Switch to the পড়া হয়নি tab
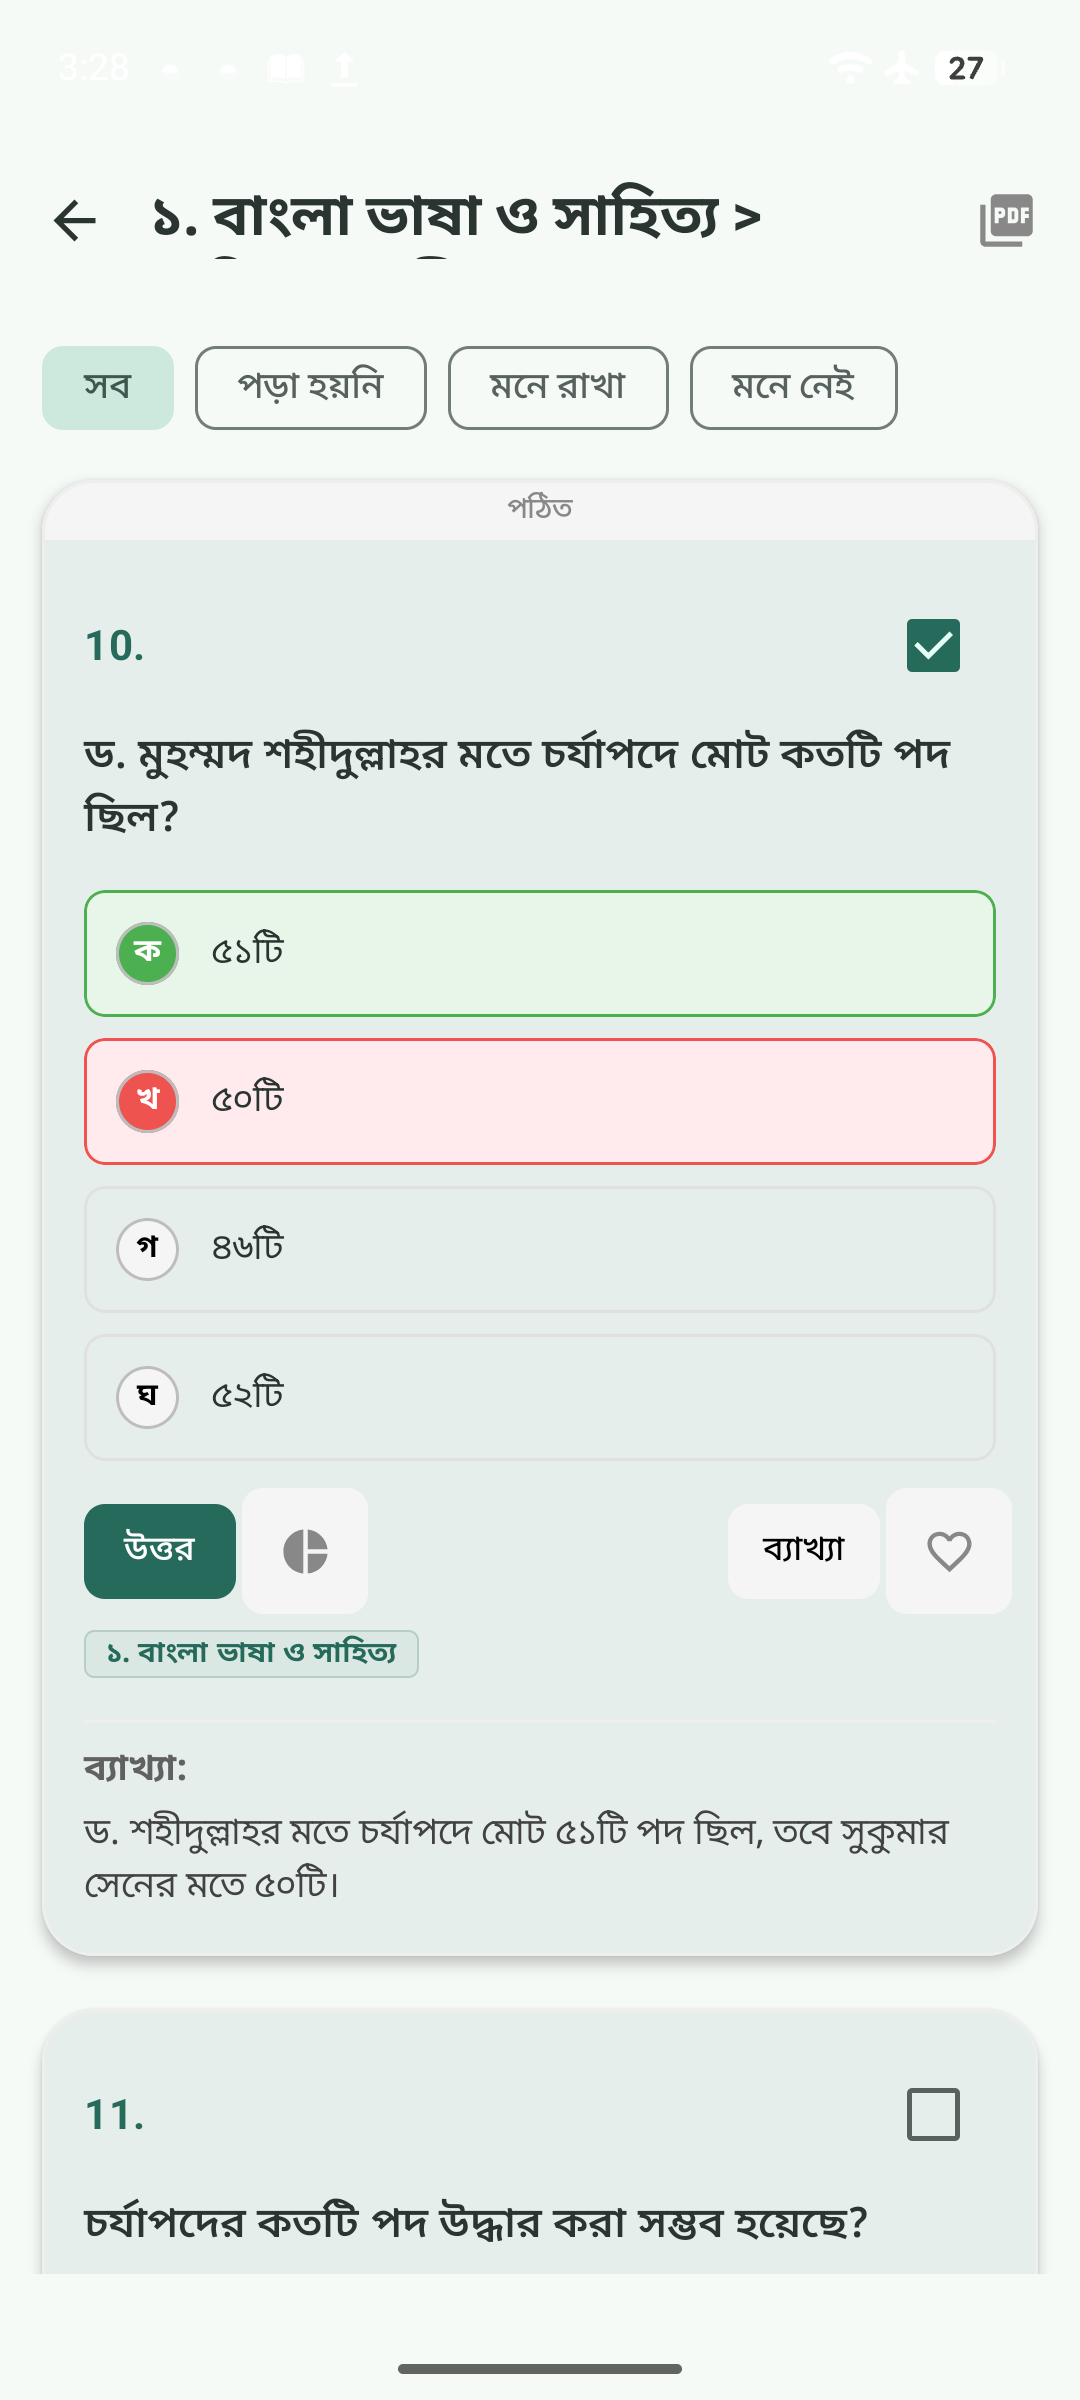Viewport: 1080px width, 2400px height. [x=310, y=388]
